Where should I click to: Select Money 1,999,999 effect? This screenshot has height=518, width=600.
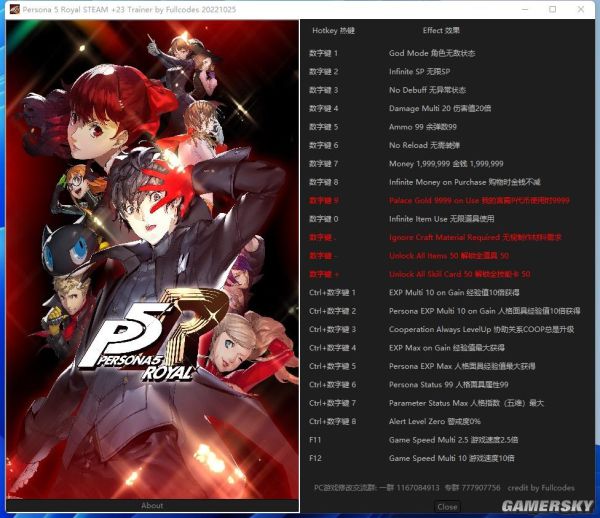tap(446, 164)
